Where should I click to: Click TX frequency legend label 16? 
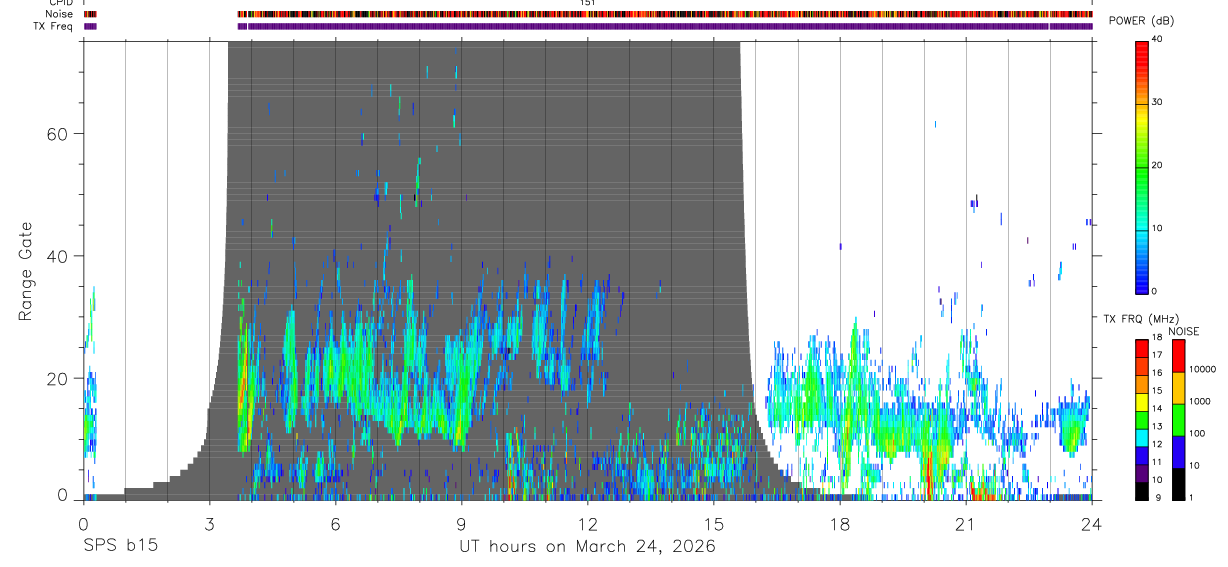(x=1158, y=373)
